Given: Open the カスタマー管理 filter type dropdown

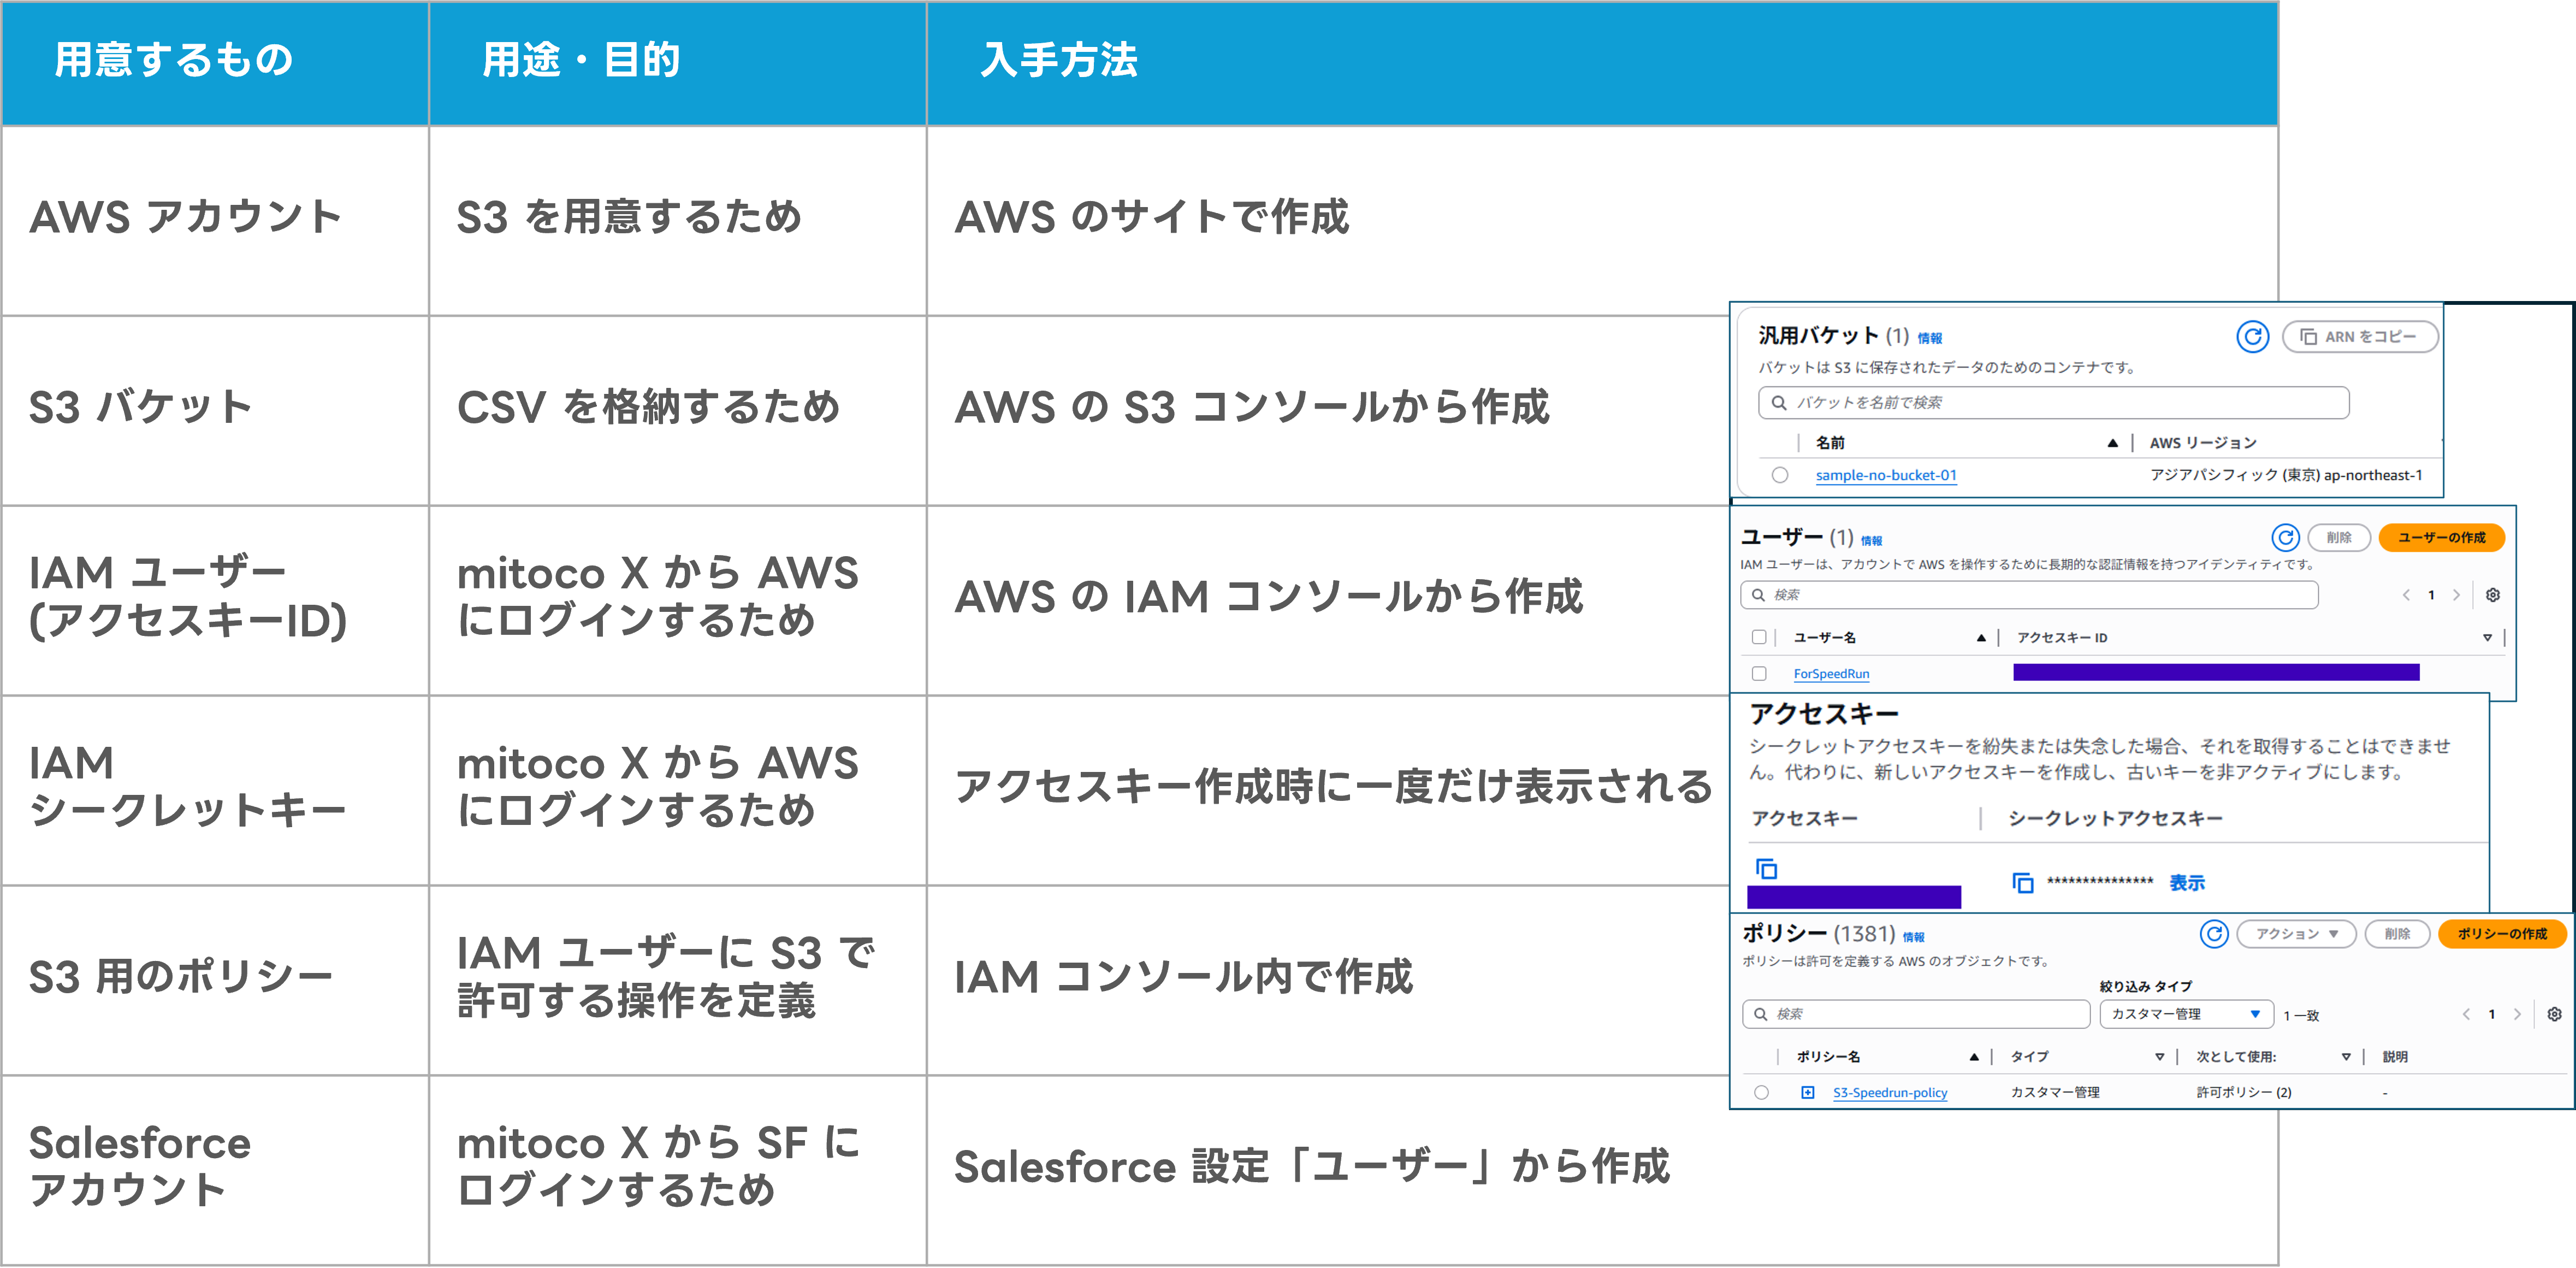Looking at the screenshot, I should 2187,1014.
